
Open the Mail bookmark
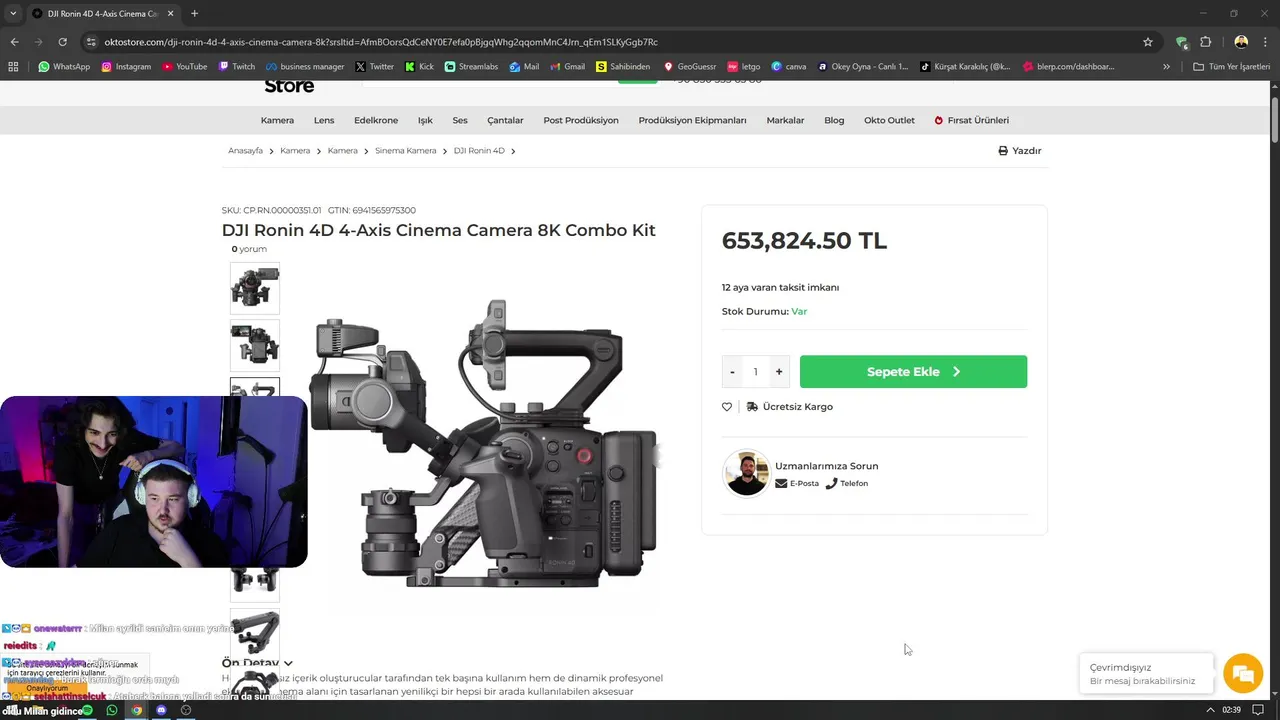(x=524, y=67)
